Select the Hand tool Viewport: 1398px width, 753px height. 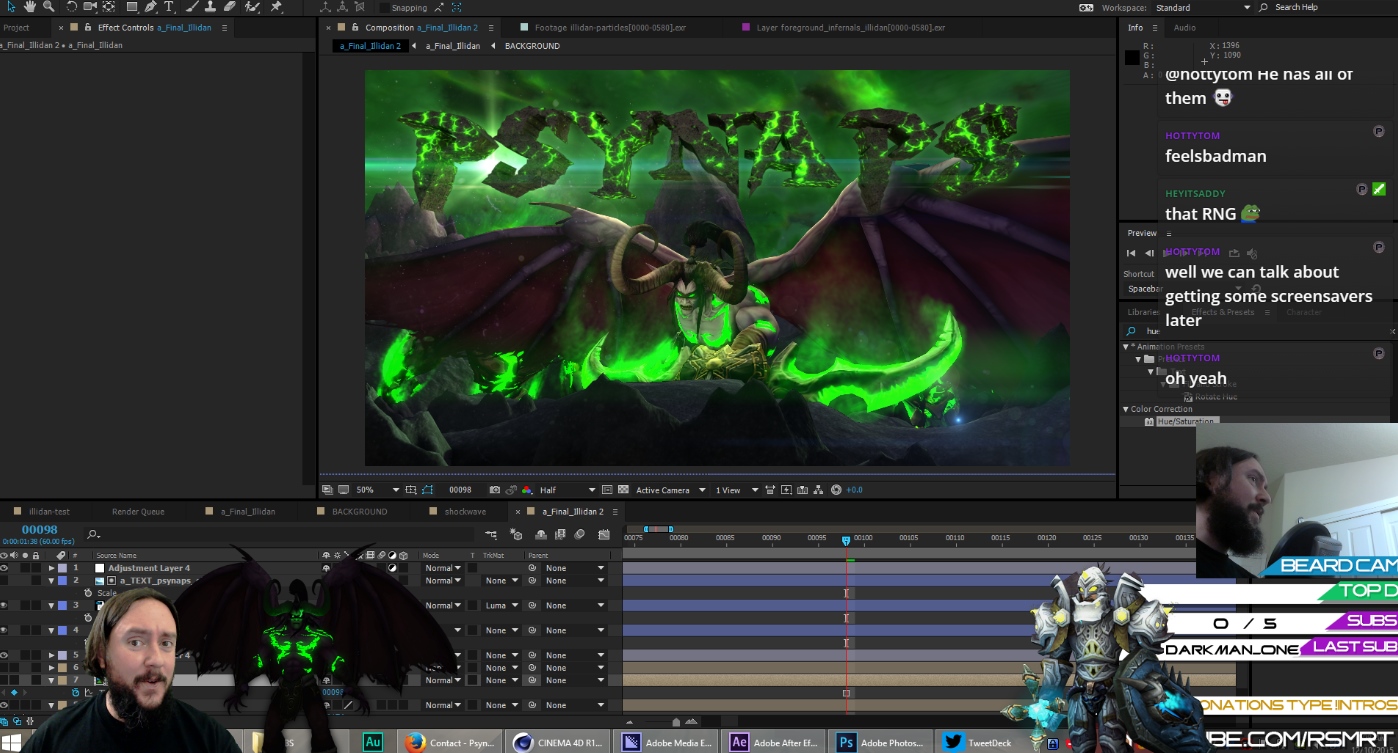pos(30,7)
